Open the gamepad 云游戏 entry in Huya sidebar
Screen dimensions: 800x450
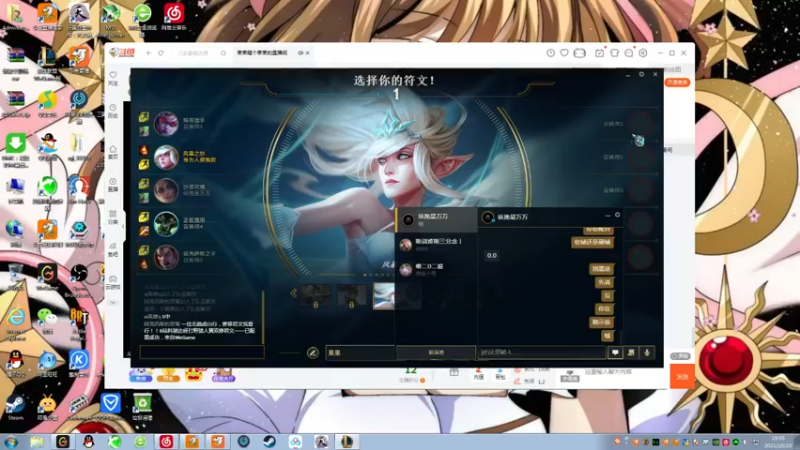[113, 282]
